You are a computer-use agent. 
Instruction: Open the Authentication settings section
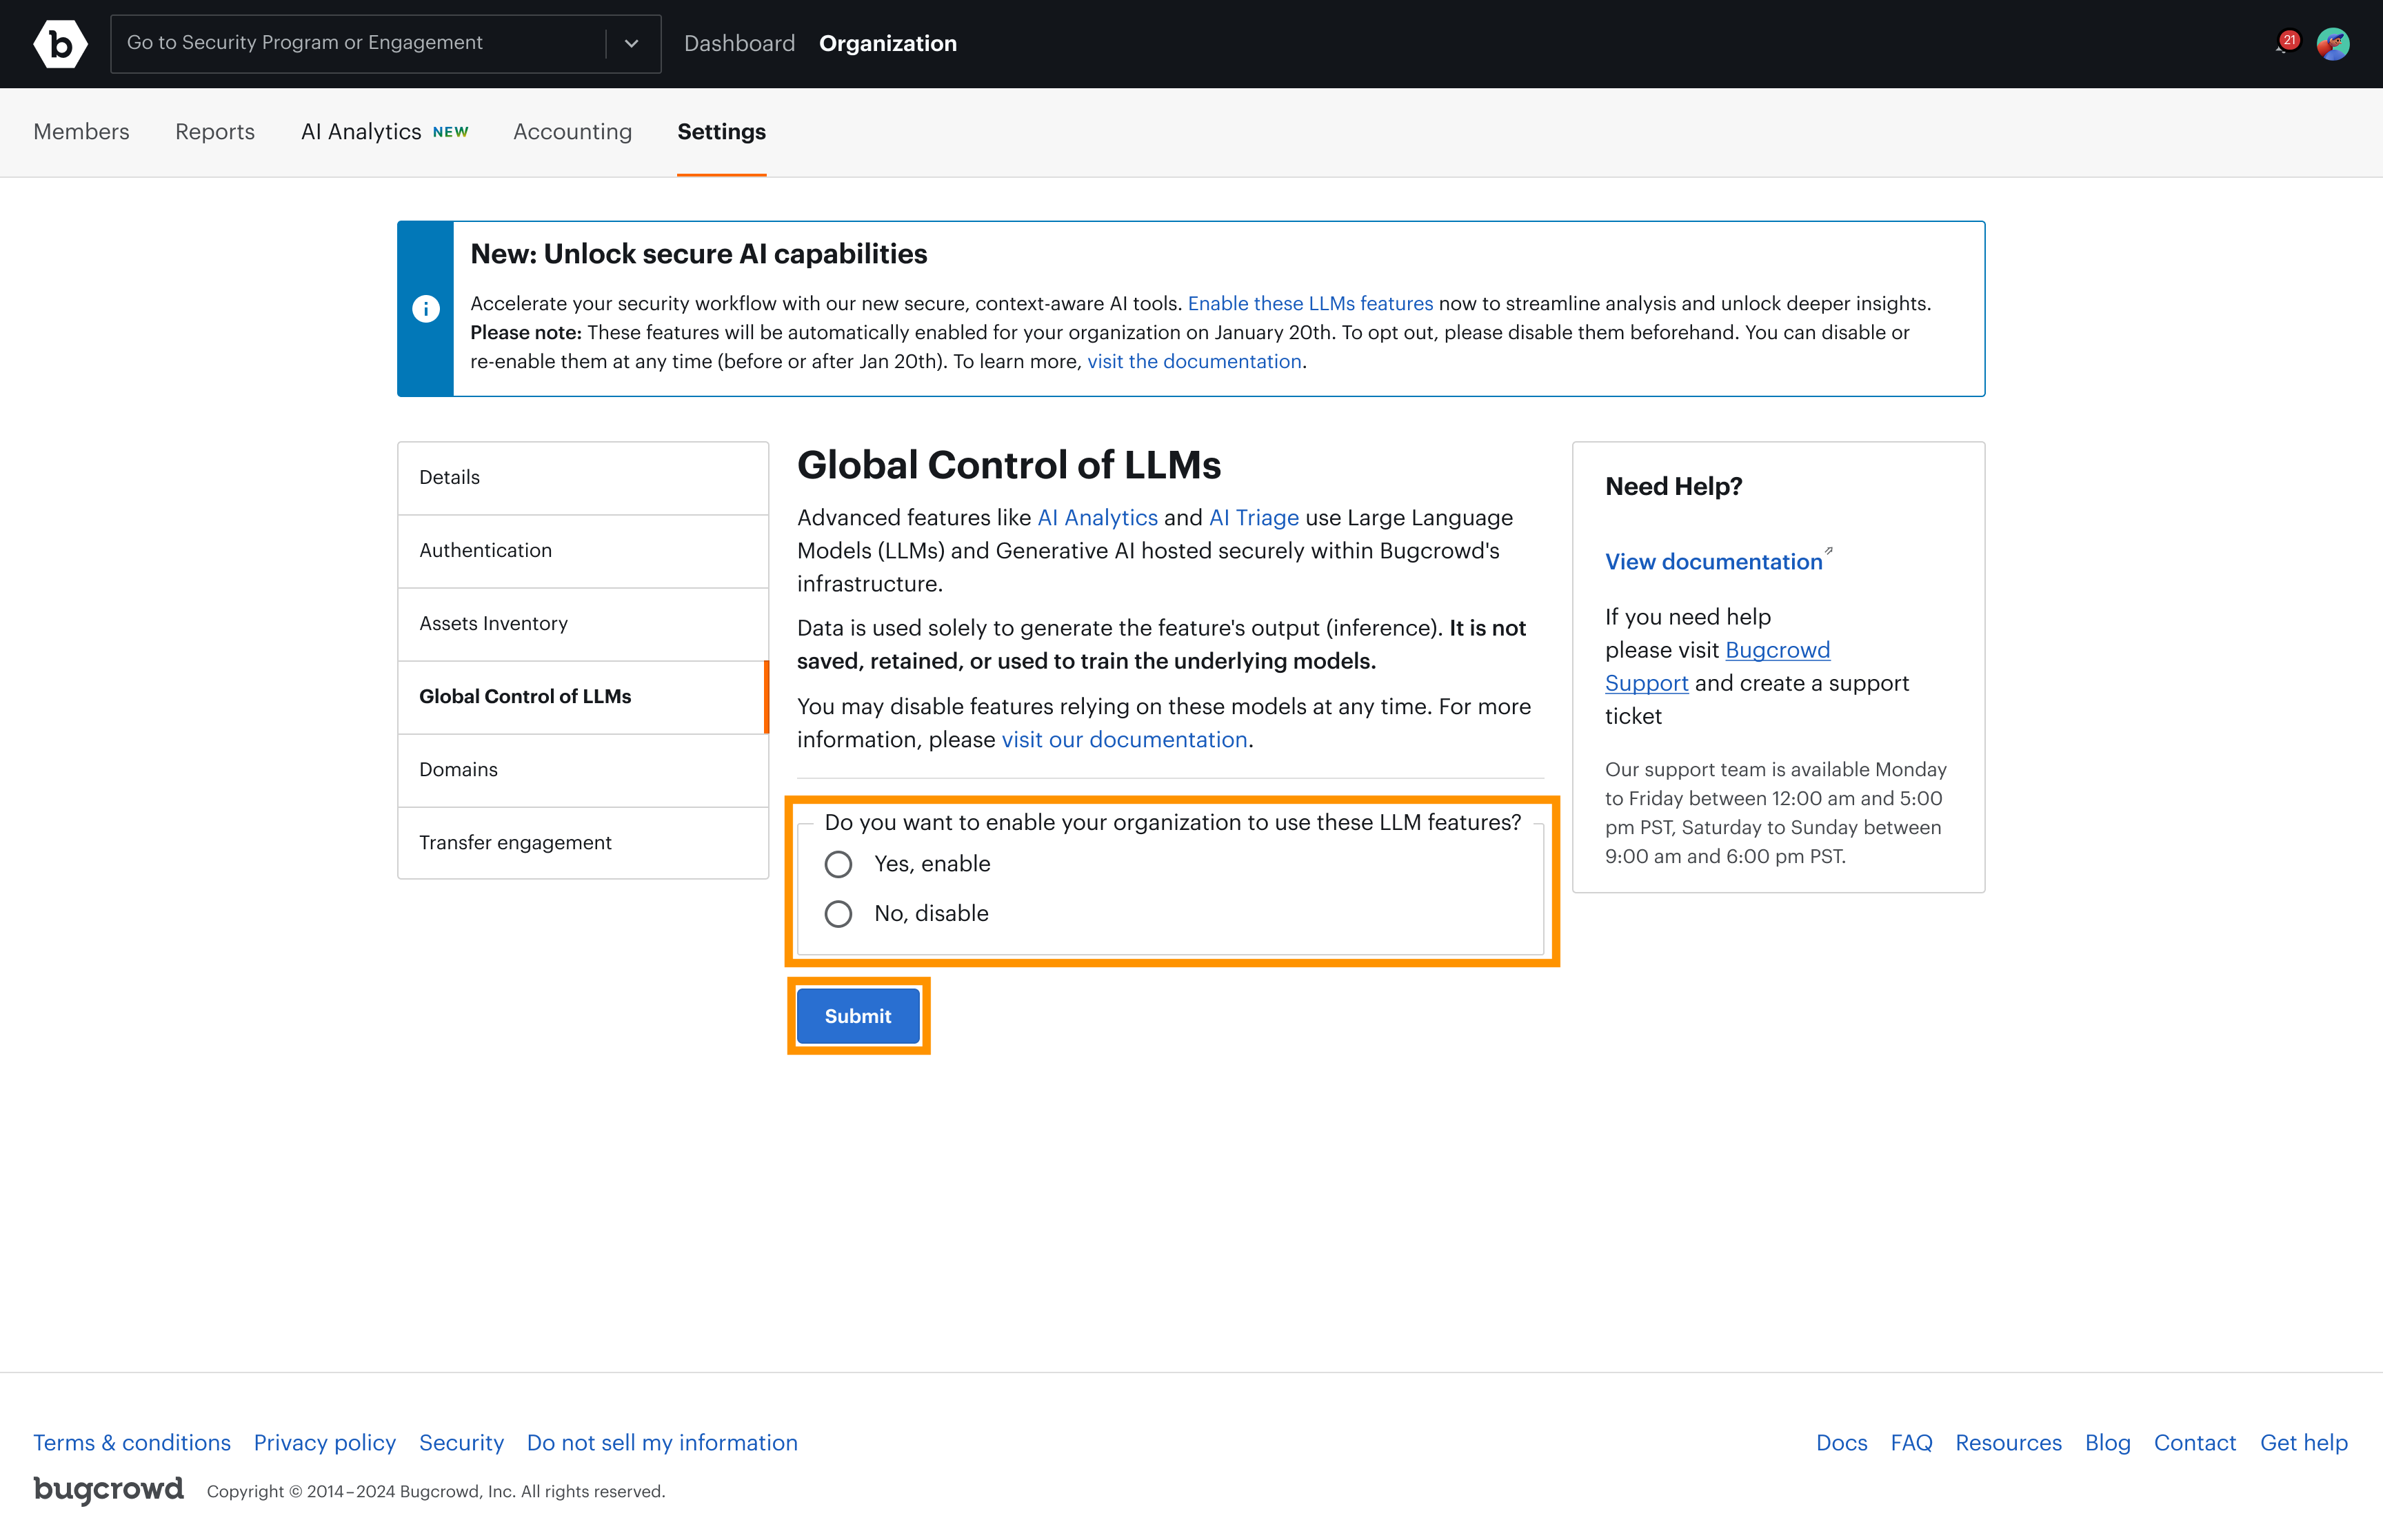click(x=486, y=550)
